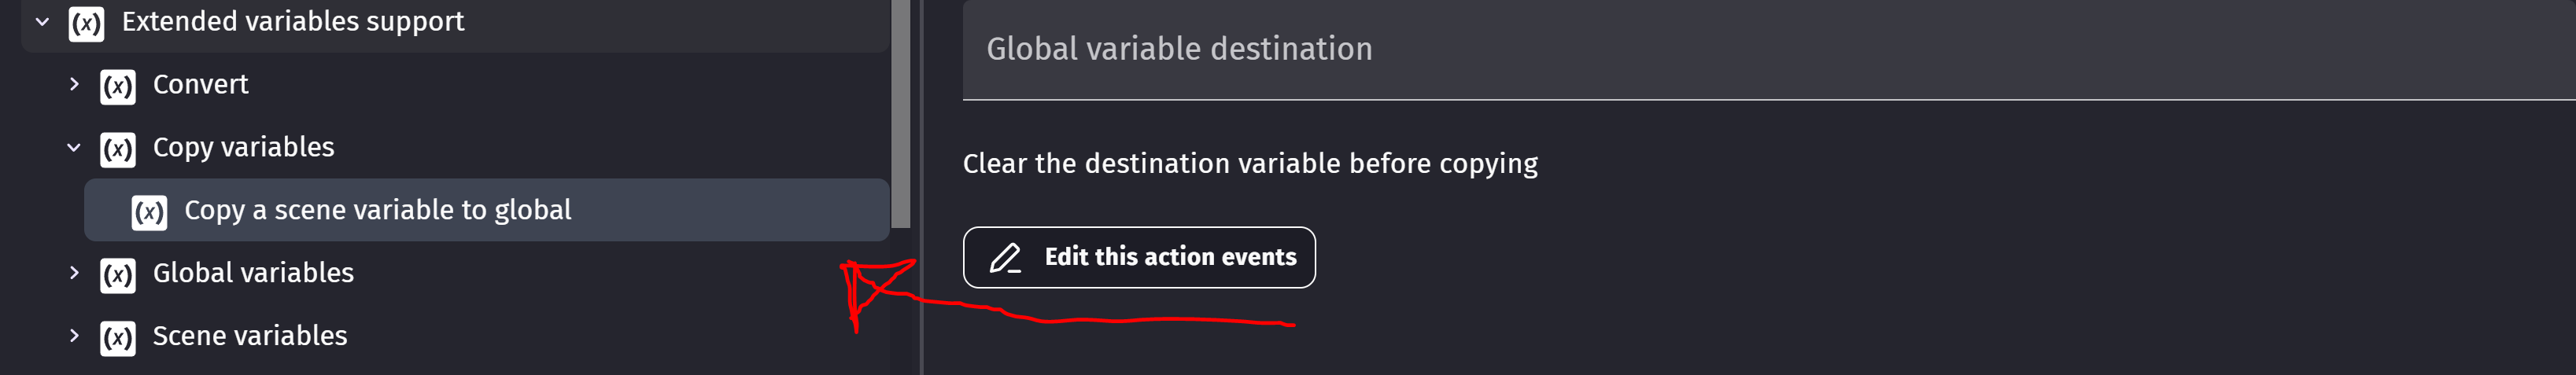Select the Convert tree item label

click(200, 84)
